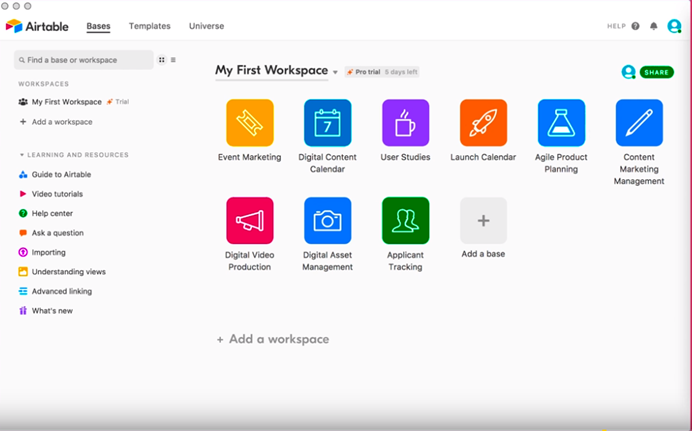Click the User Studies label
692x432 pixels.
click(405, 157)
